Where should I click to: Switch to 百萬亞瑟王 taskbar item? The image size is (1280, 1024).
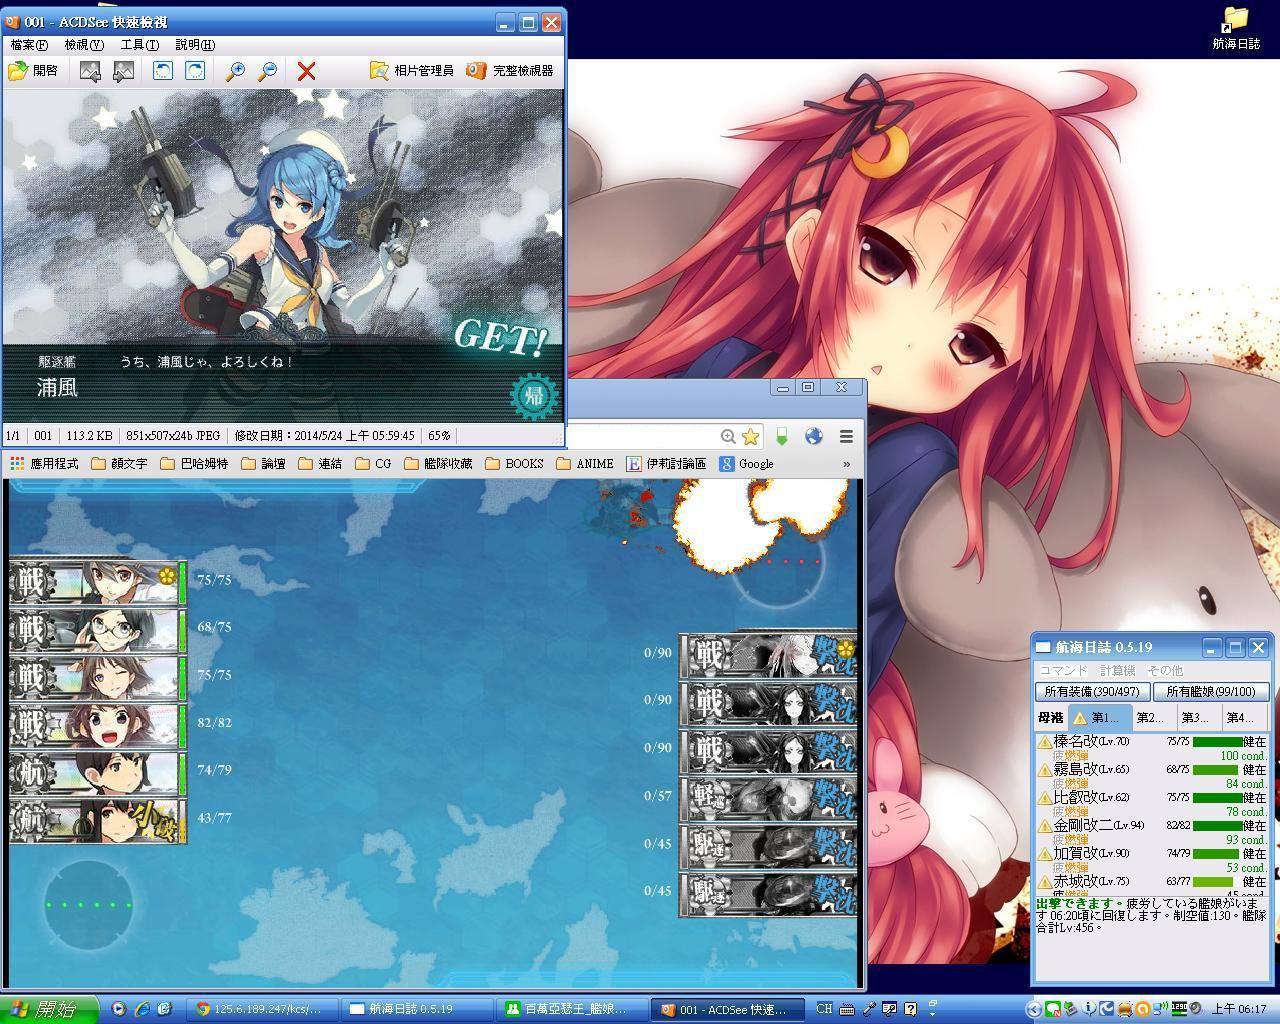click(571, 1010)
